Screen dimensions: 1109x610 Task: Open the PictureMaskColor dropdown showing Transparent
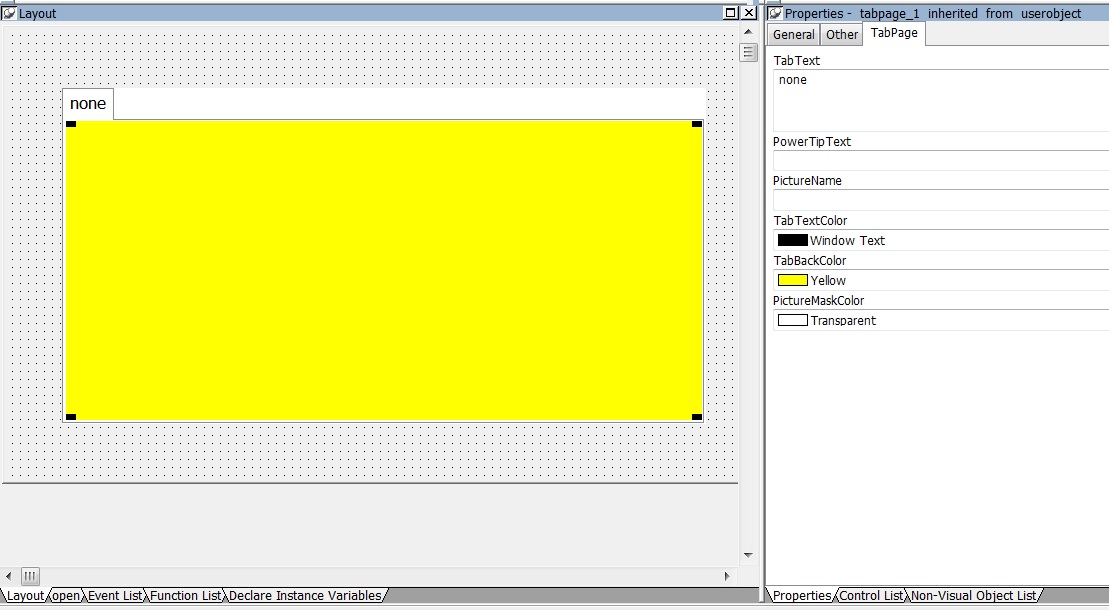tap(940, 320)
